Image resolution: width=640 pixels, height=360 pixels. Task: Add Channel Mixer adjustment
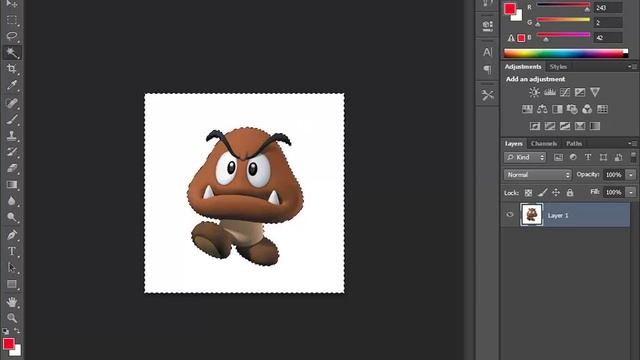point(587,109)
